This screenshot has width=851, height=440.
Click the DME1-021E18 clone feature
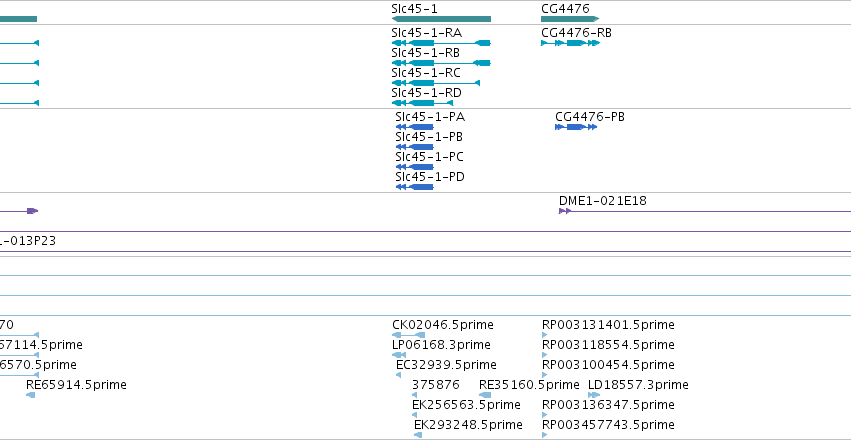[x=705, y=211]
